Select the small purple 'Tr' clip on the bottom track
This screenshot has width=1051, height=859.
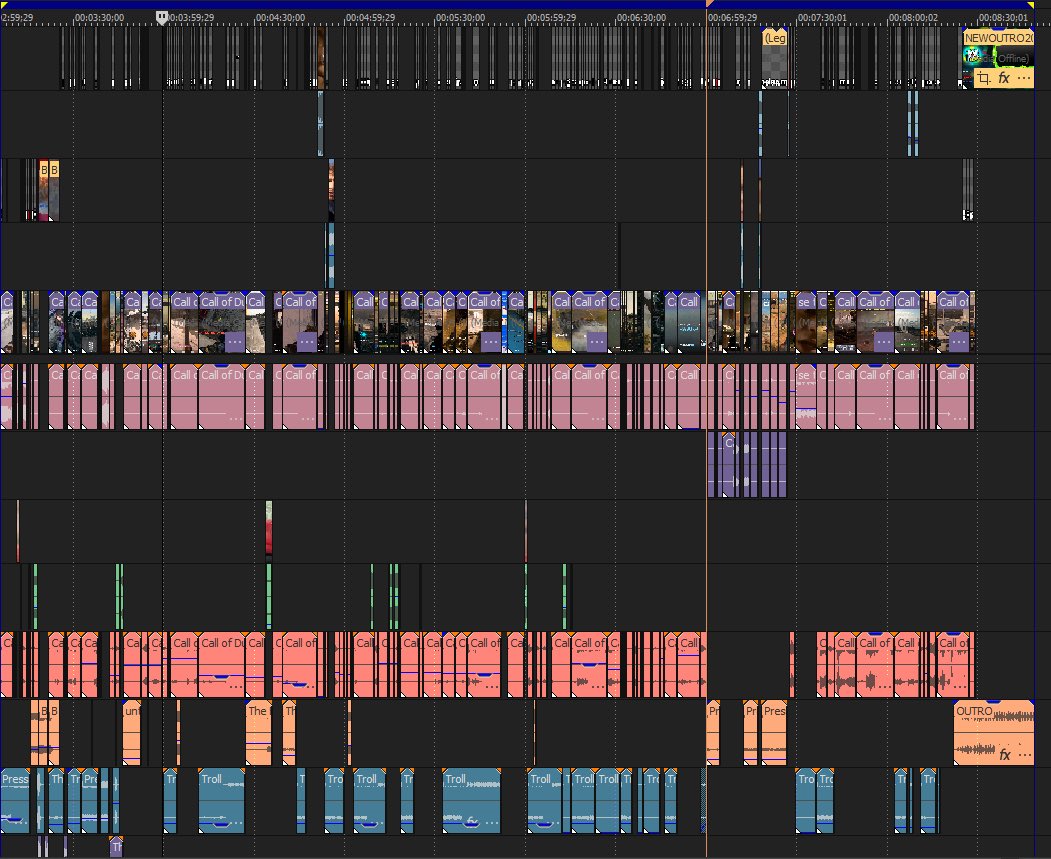coord(116,847)
